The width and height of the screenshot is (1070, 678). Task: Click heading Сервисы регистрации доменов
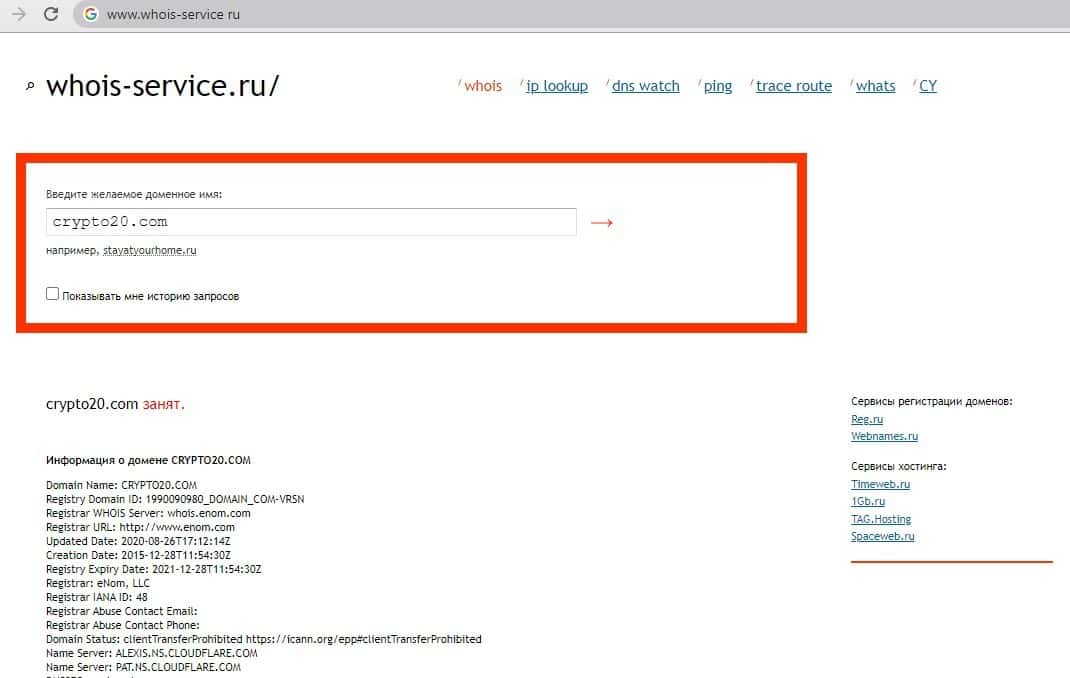pyautogui.click(x=931, y=401)
